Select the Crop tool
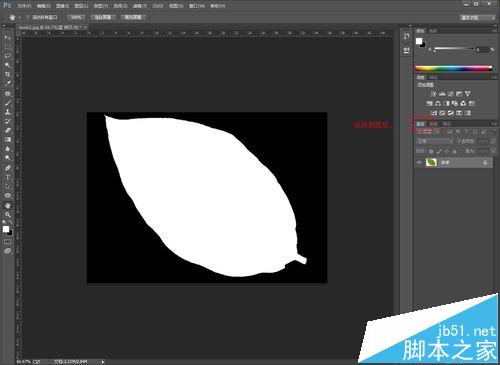Viewport: 500px width, 365px height. coord(7,74)
